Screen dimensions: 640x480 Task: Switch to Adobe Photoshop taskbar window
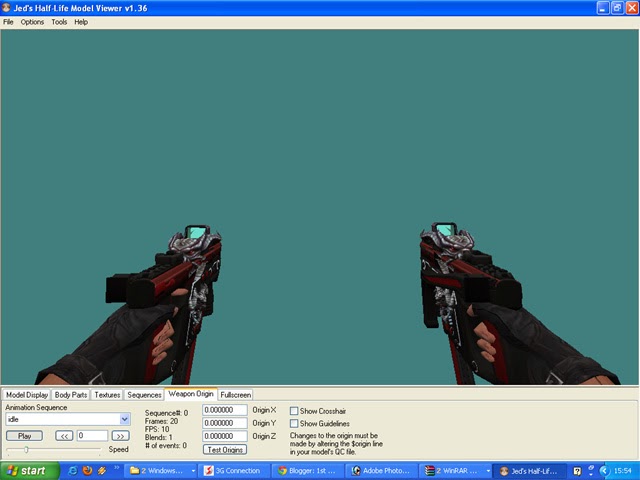pos(382,471)
